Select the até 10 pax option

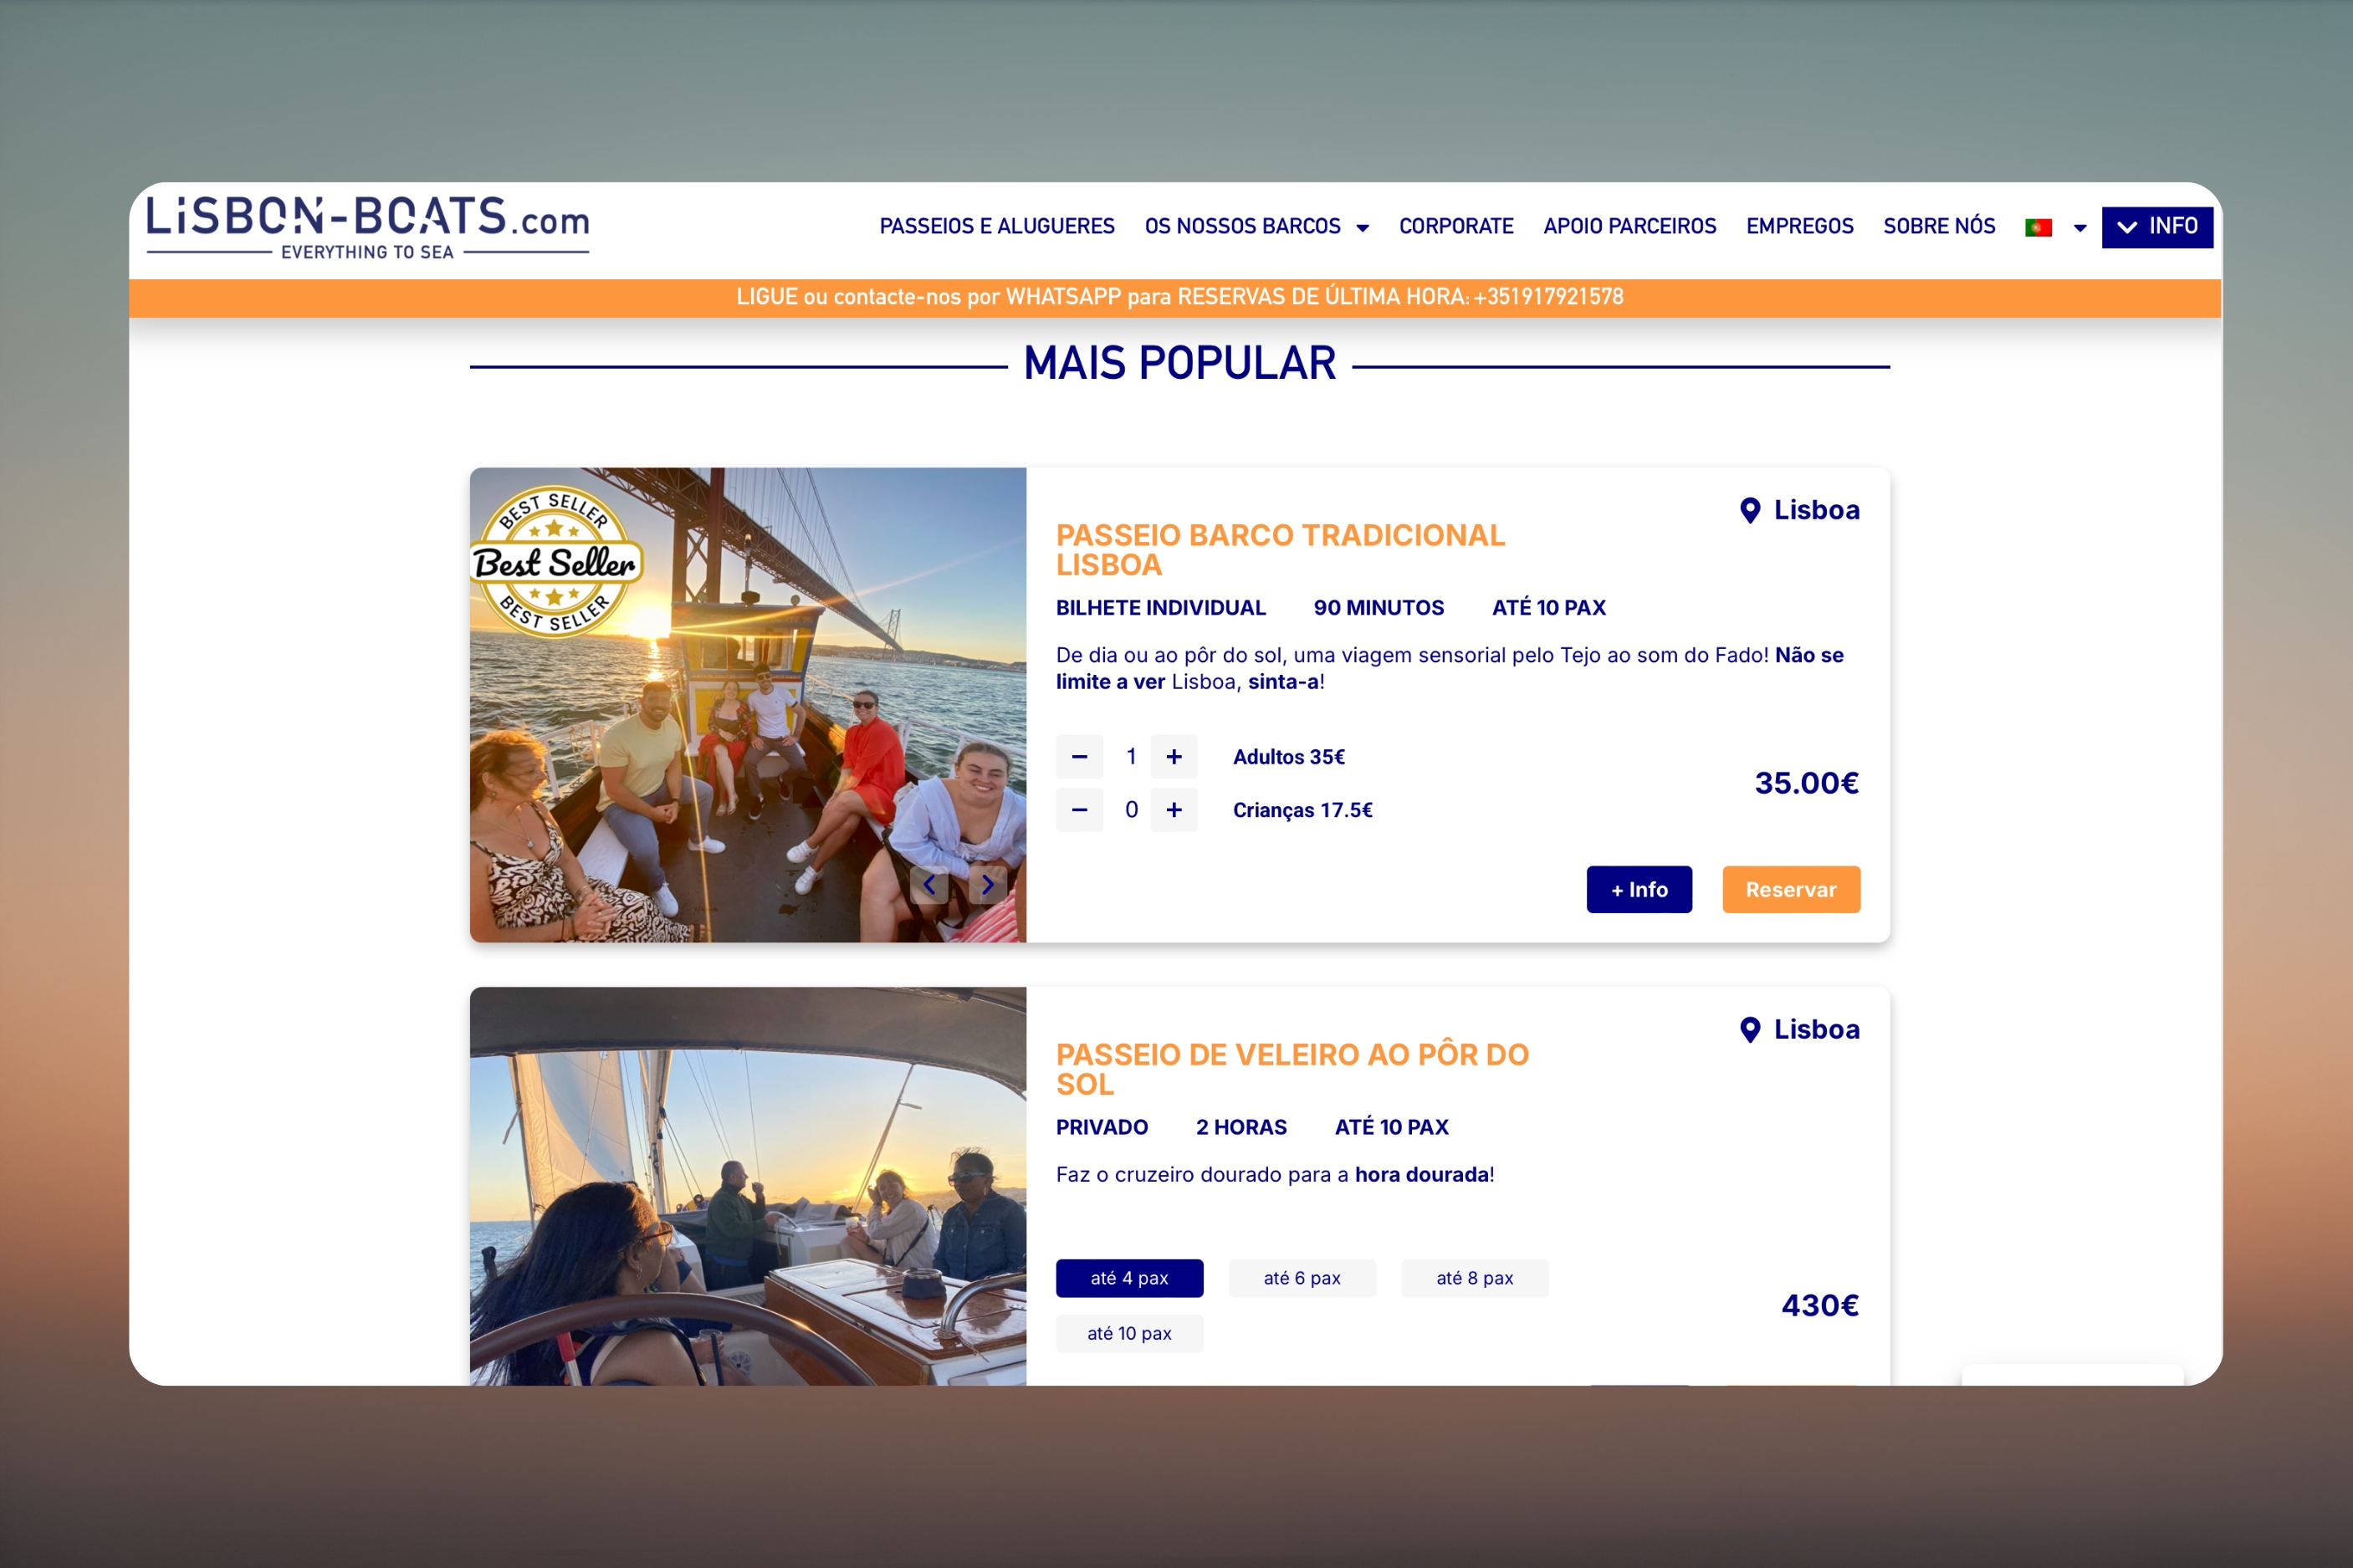[x=1129, y=1334]
